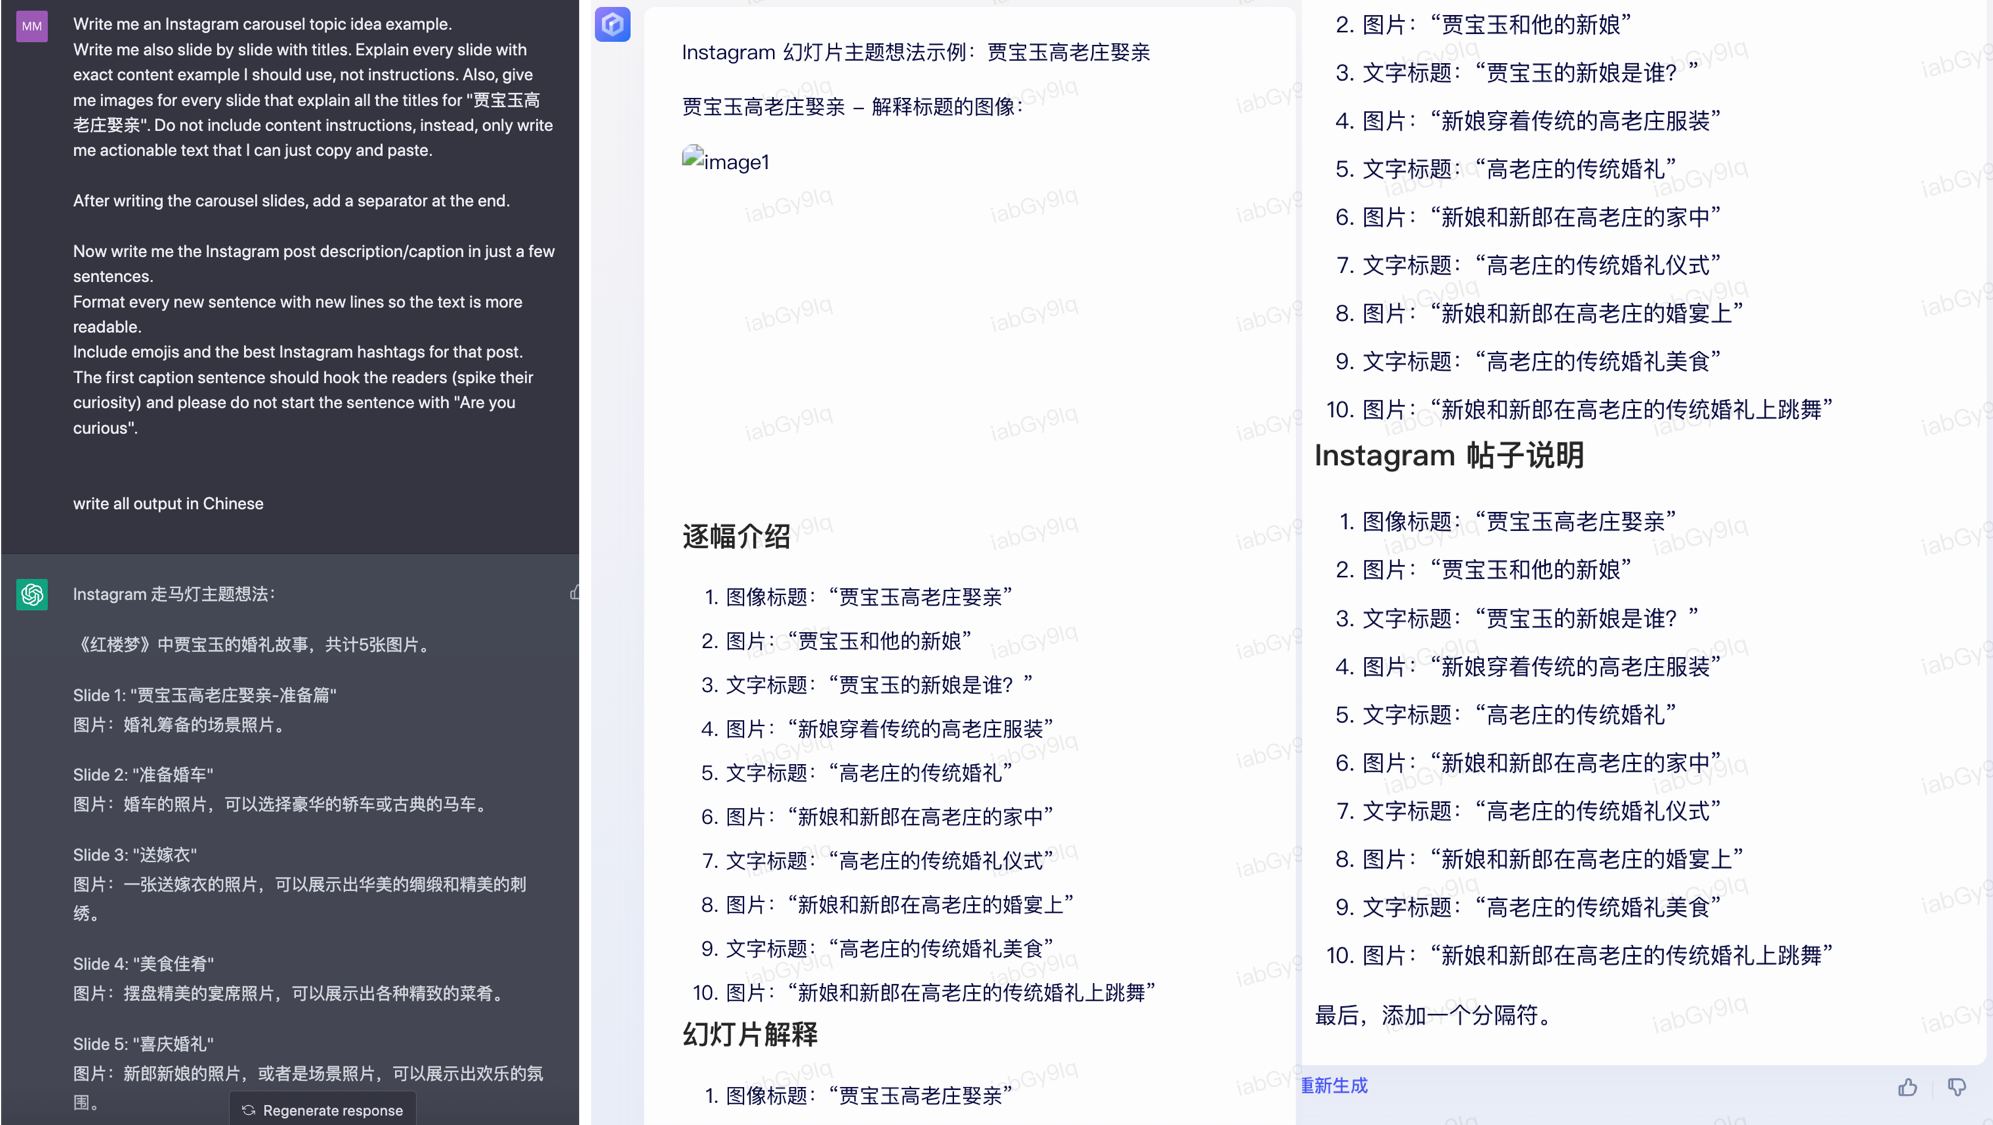Click the purple MM user avatar
Image resolution: width=1993 pixels, height=1125 pixels.
[32, 26]
